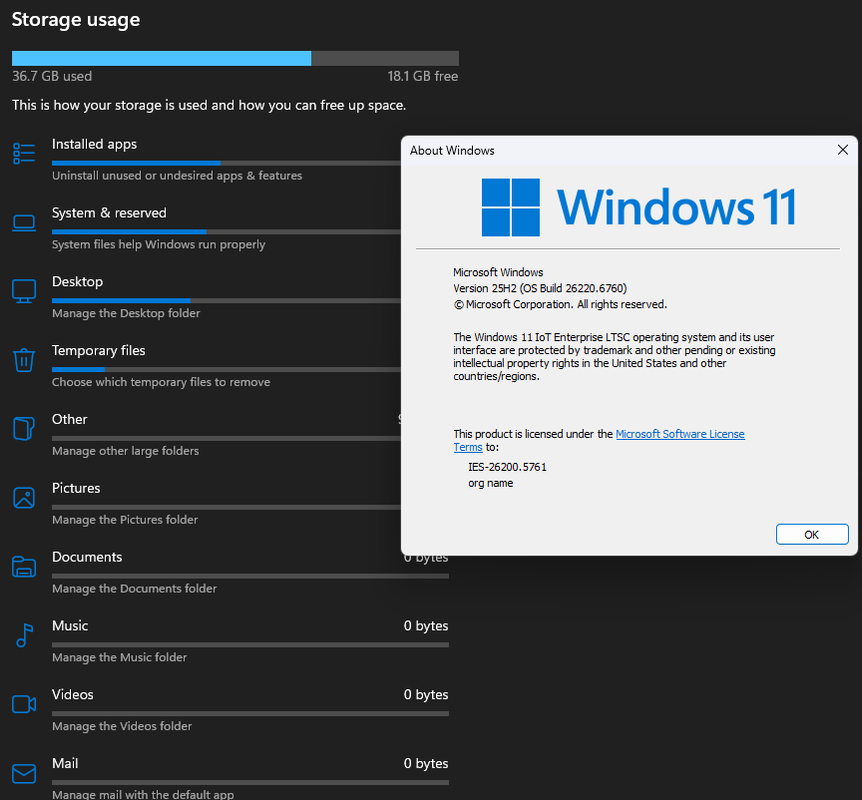This screenshot has height=800, width=862.
Task: Click the System & reserved laptop icon
Action: click(24, 223)
